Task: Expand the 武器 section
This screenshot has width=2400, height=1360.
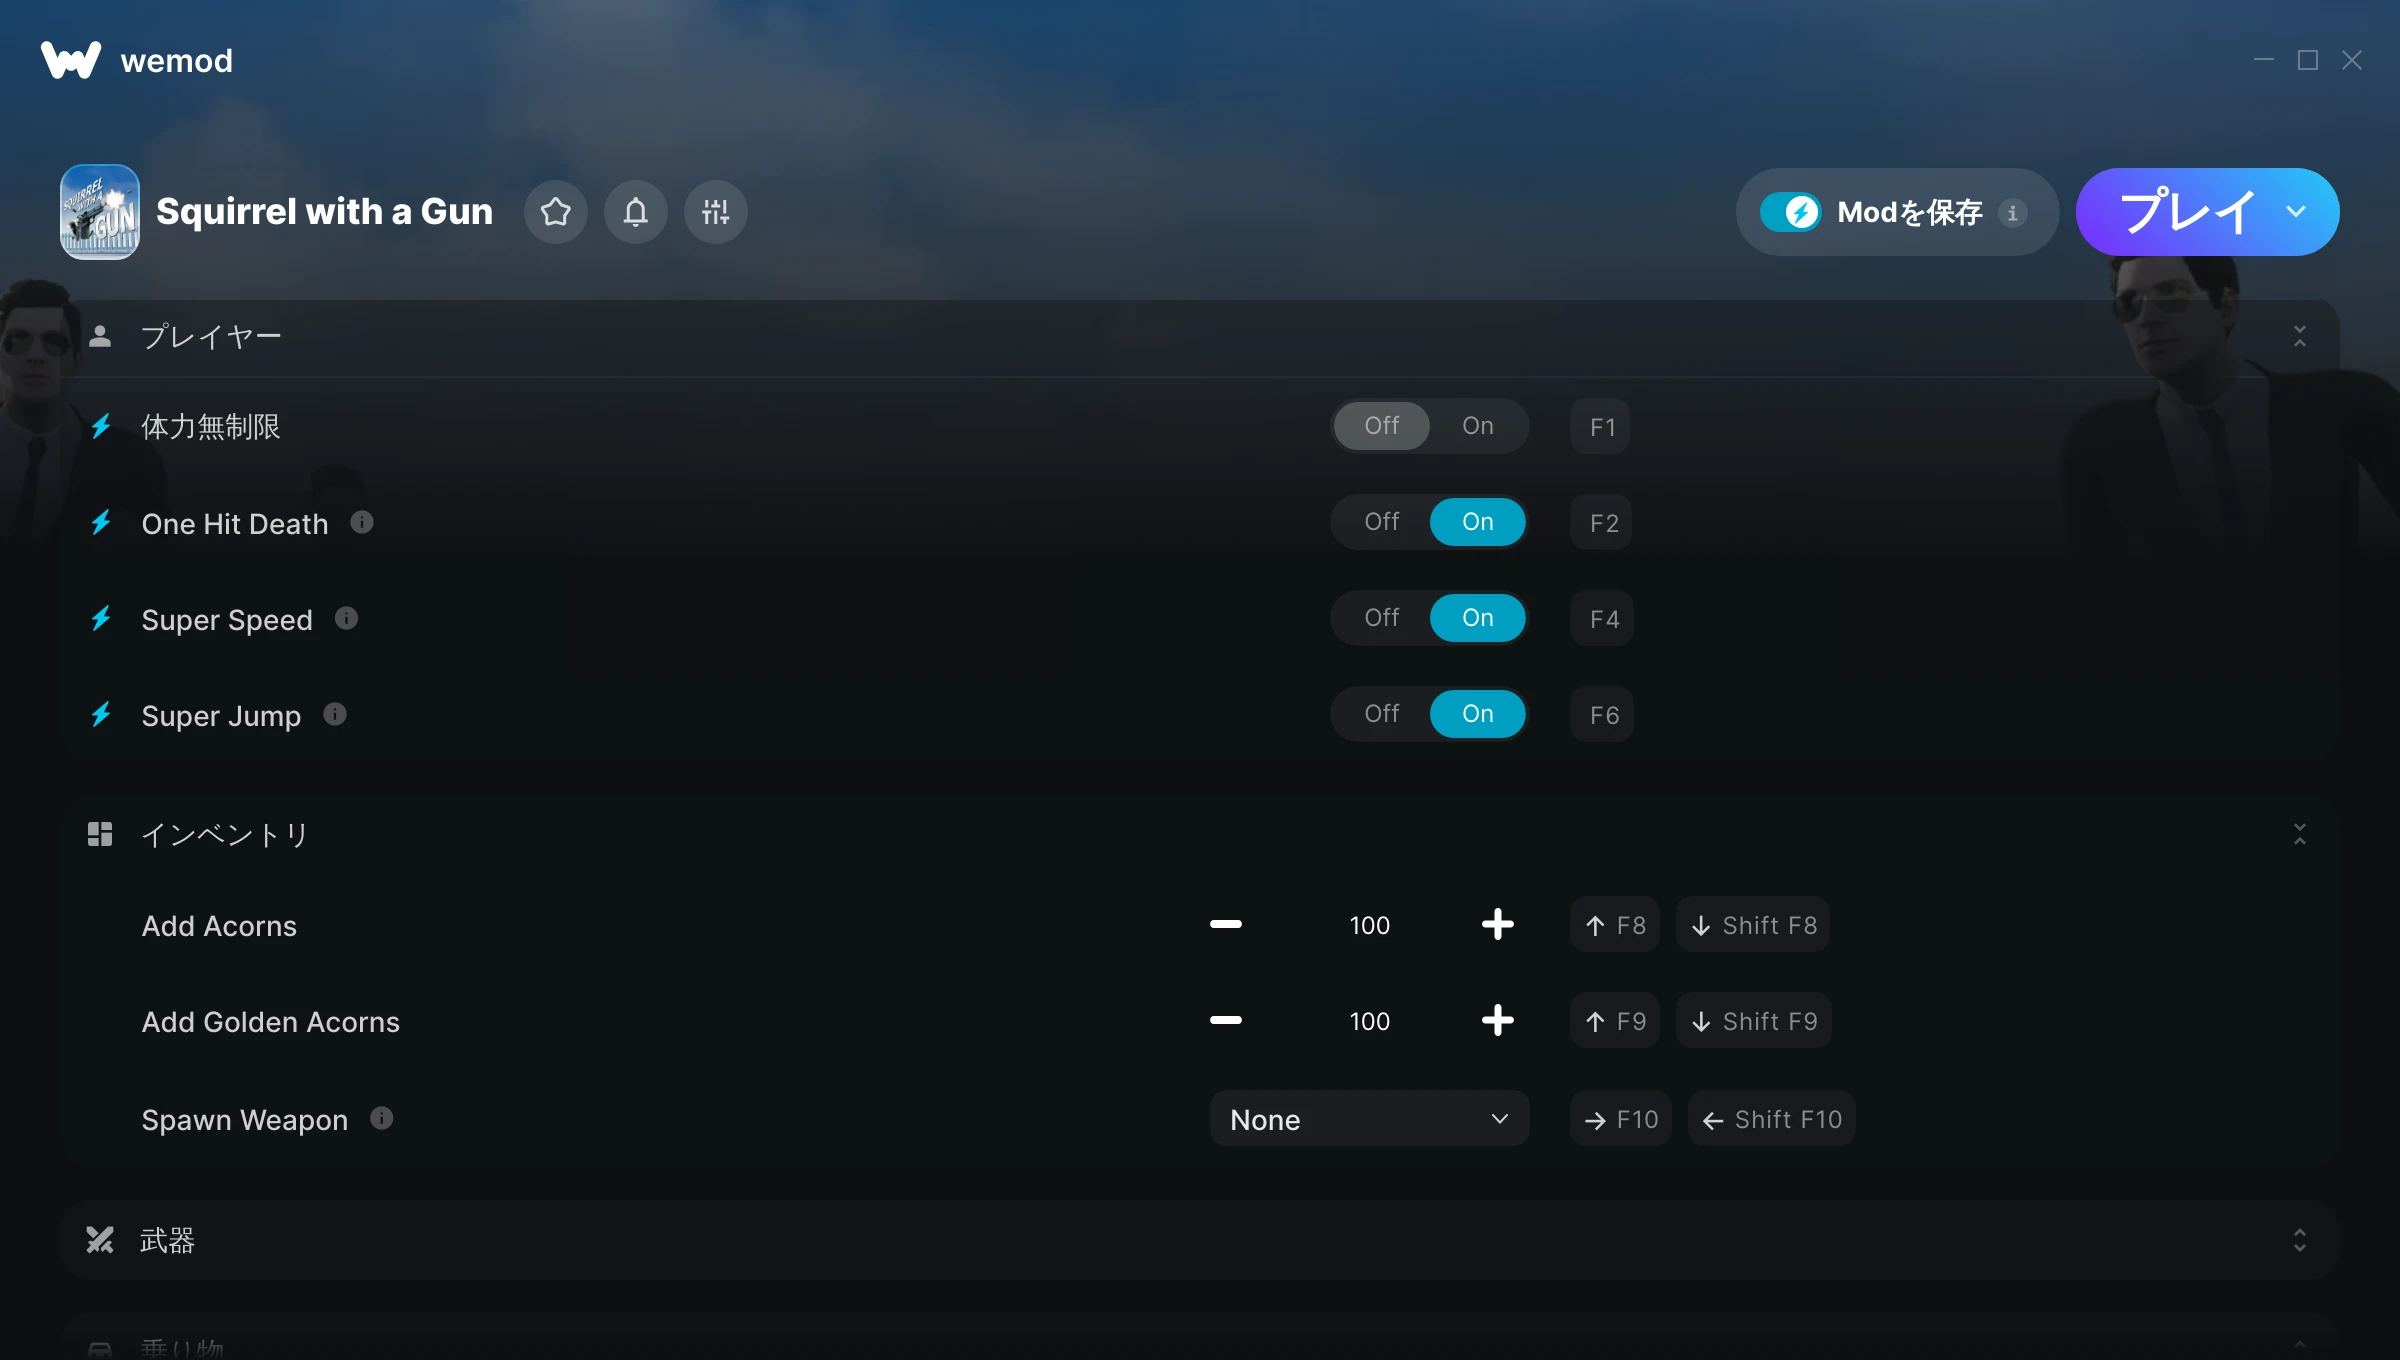Action: tap(2300, 1240)
